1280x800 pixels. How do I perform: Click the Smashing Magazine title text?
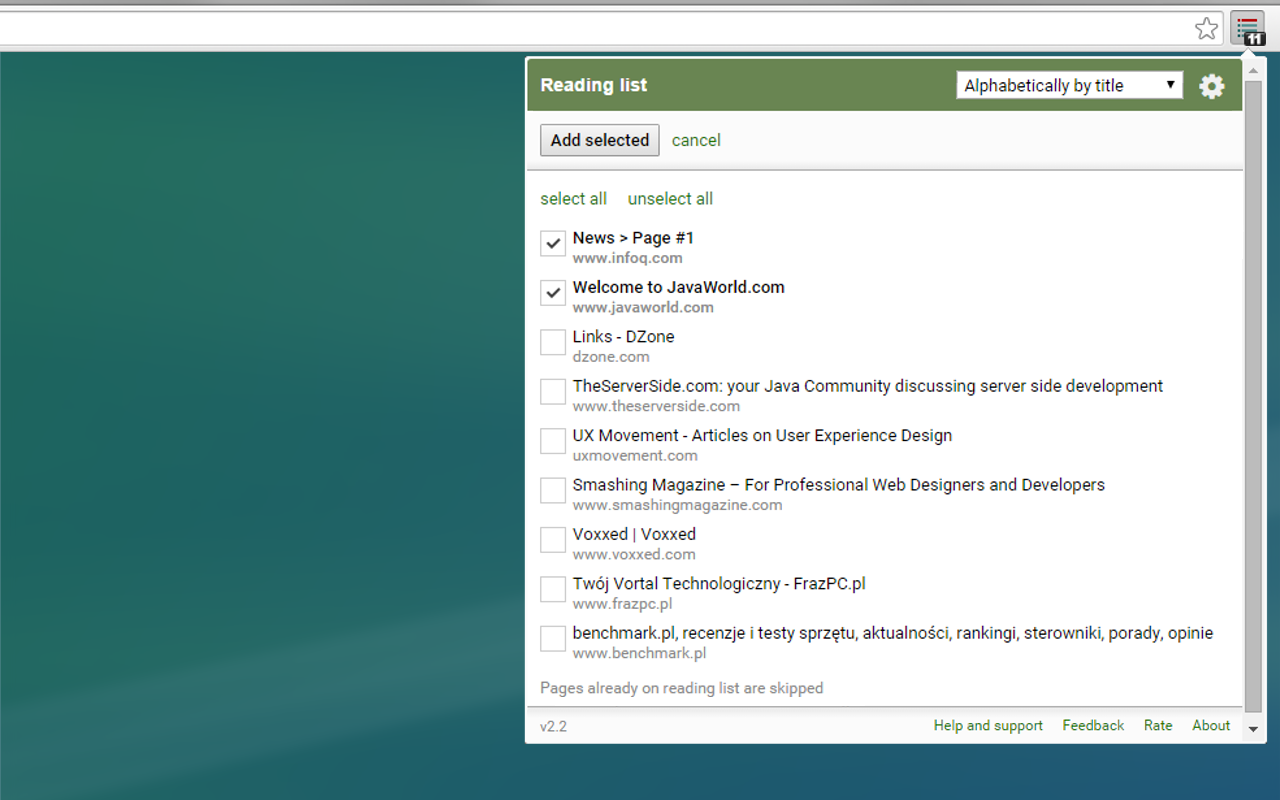point(838,485)
